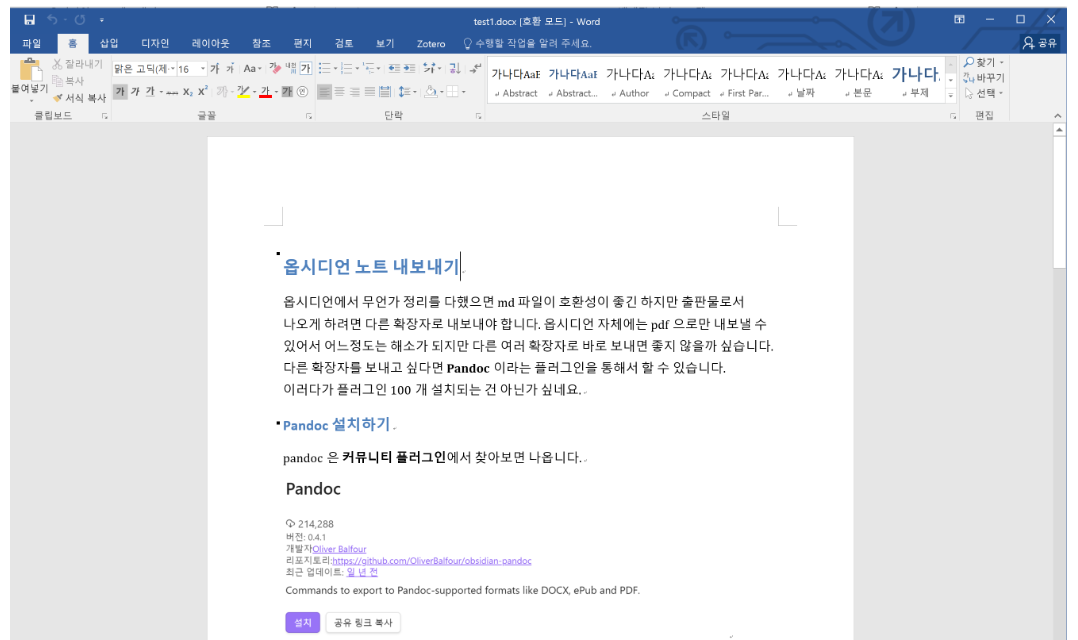Click the character border icon
The image size is (1078, 640).
(305, 68)
